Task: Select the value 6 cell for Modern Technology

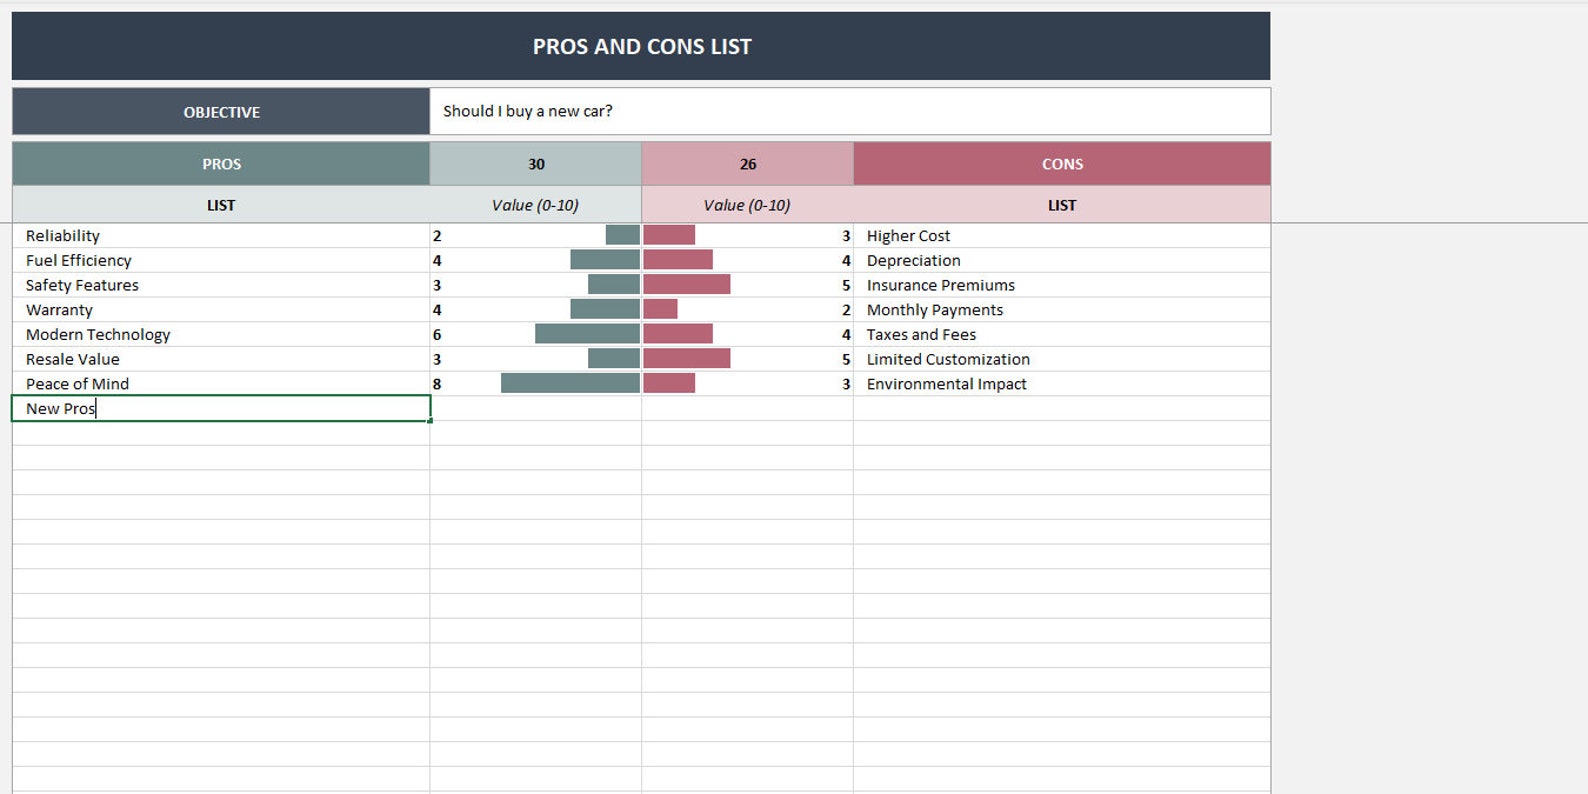Action: coord(536,334)
